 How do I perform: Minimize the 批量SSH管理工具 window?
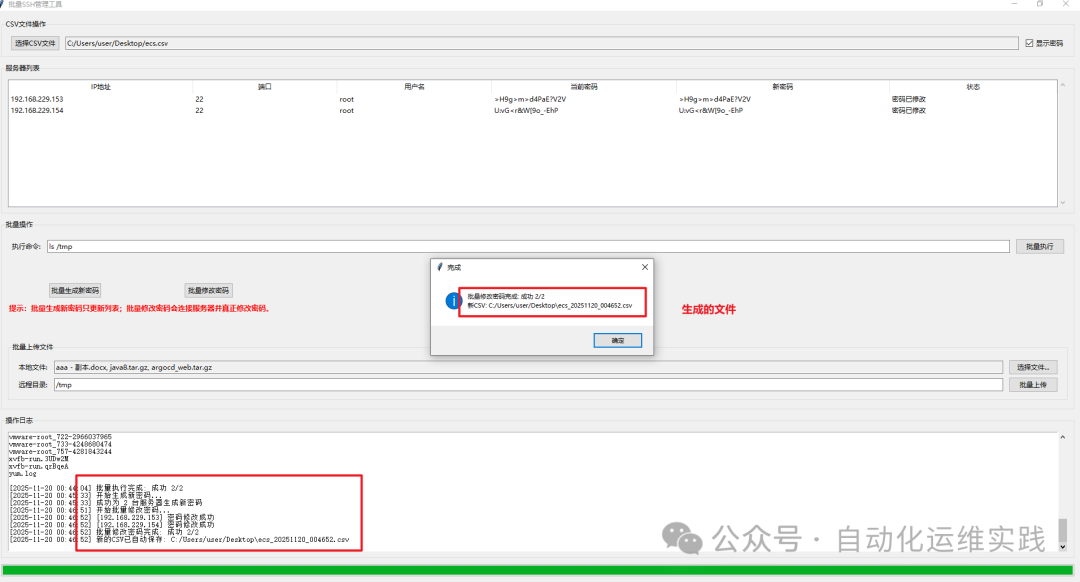(1014, 4)
